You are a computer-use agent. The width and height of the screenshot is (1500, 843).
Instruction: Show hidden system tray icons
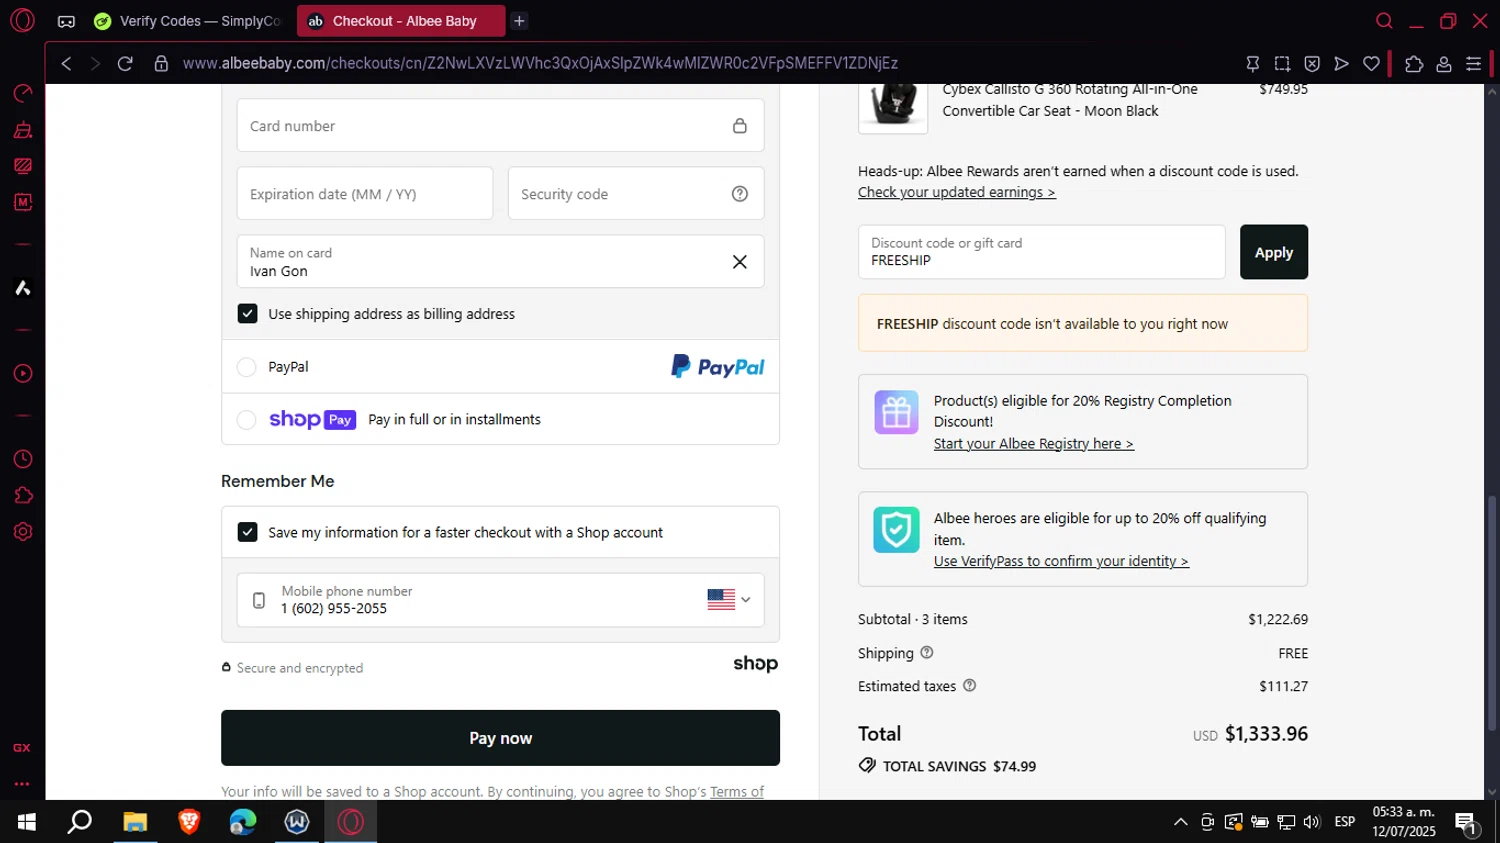pos(1180,822)
